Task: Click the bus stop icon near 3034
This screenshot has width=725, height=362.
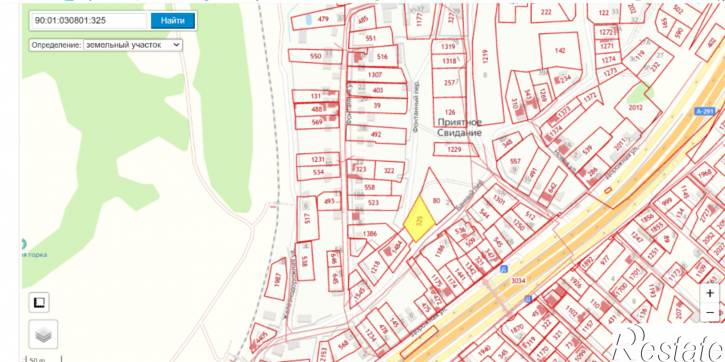Action: pyautogui.click(x=504, y=269)
